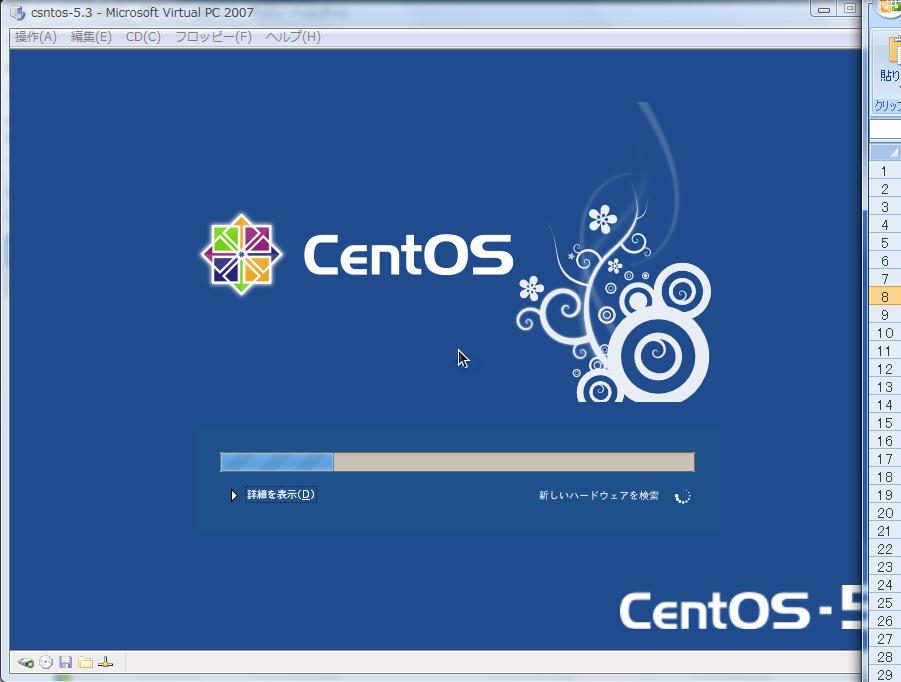The image size is (901, 682).
Task: Click the 詳細を表示(D) label
Action: tap(281, 495)
